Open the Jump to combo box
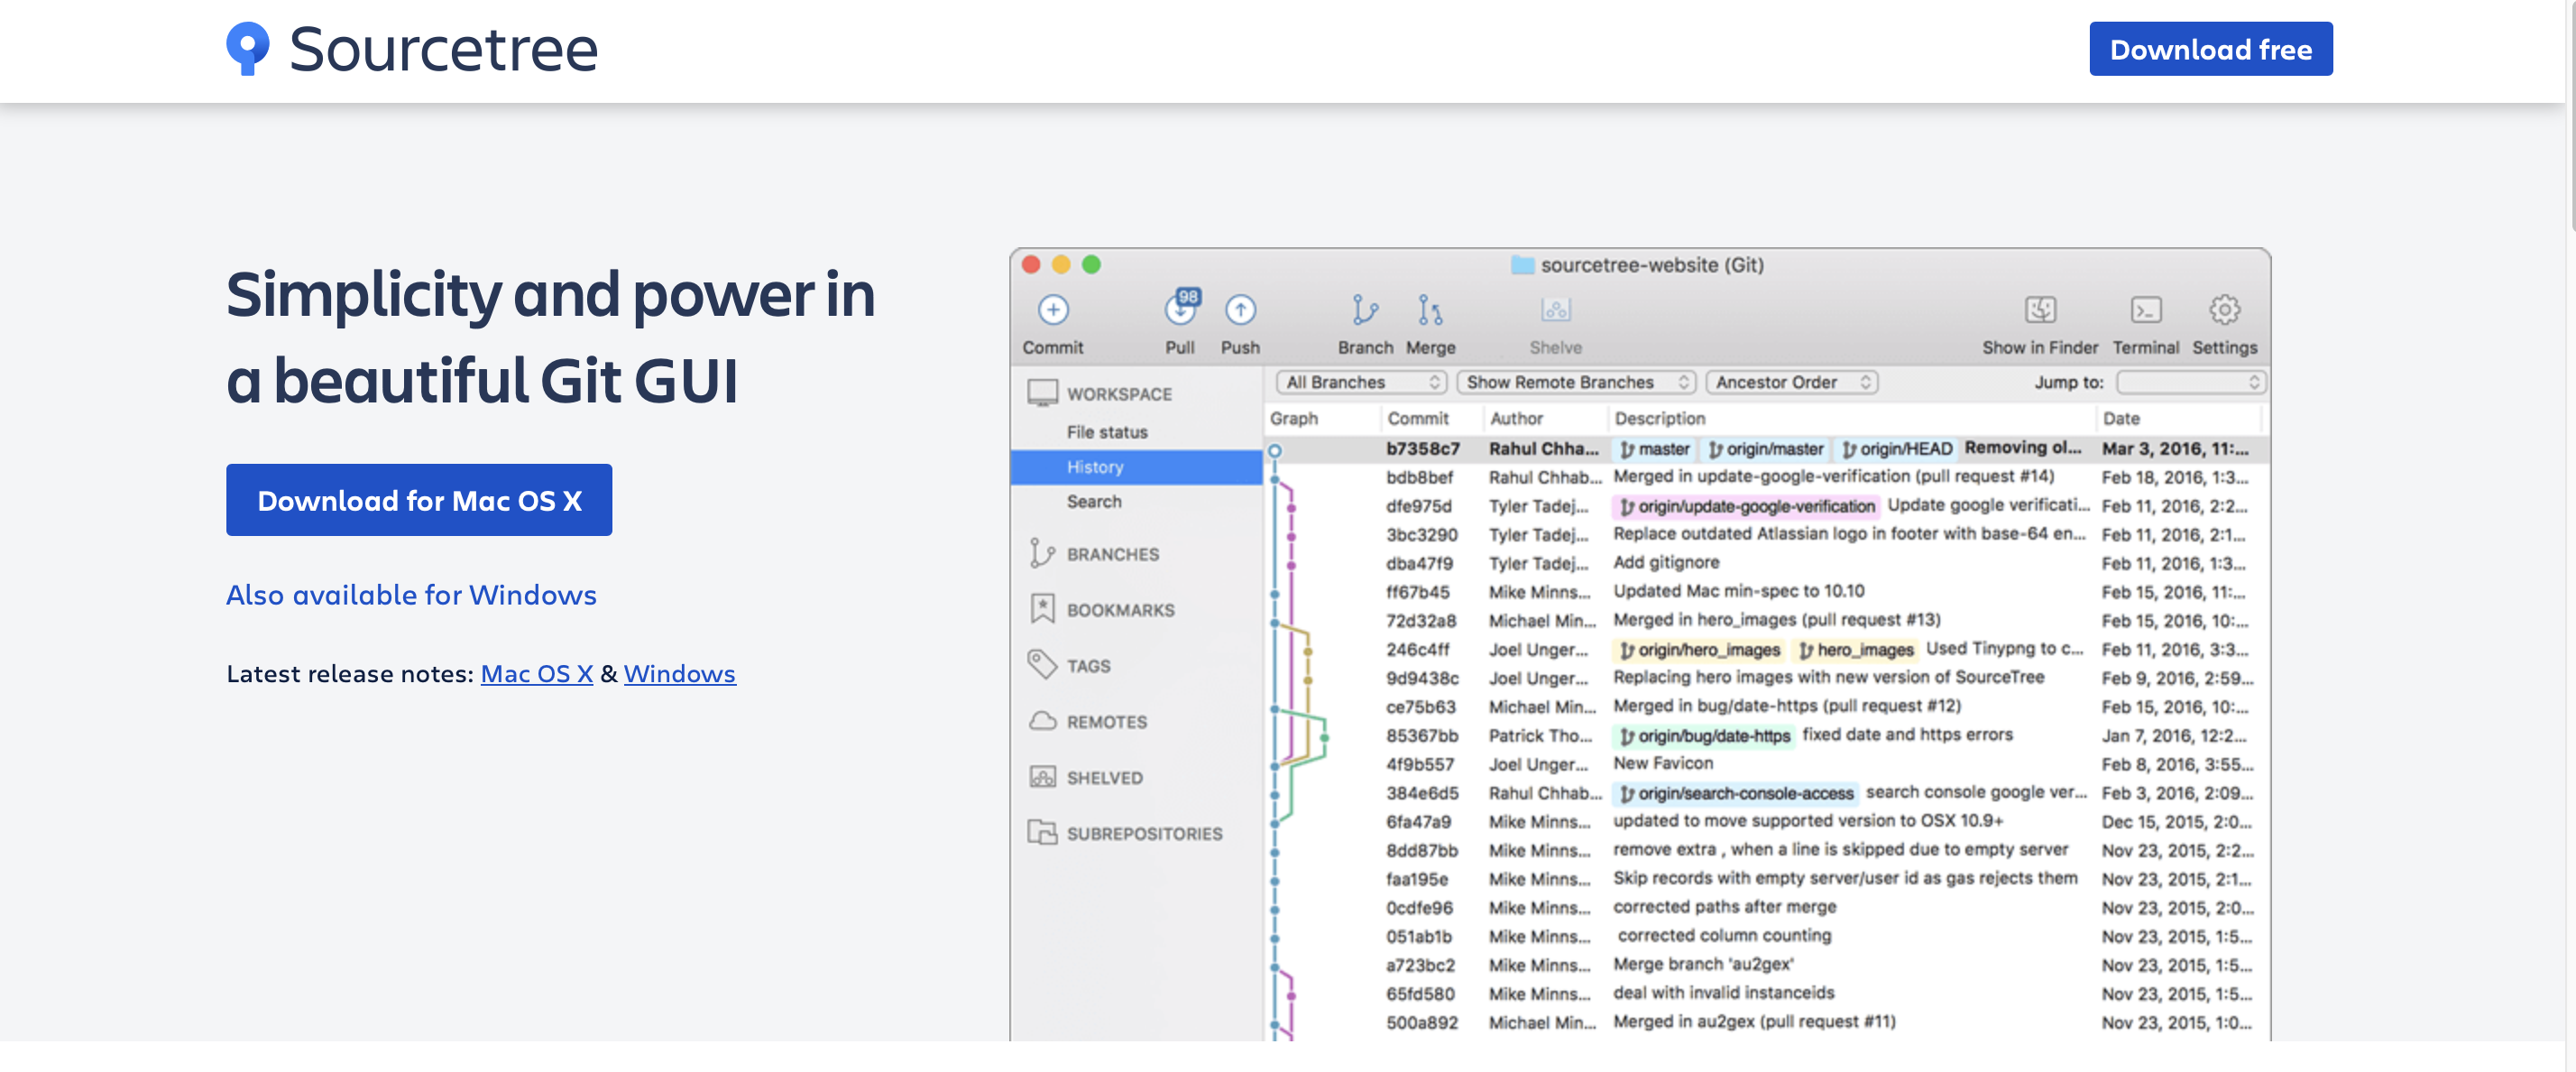 point(2191,382)
